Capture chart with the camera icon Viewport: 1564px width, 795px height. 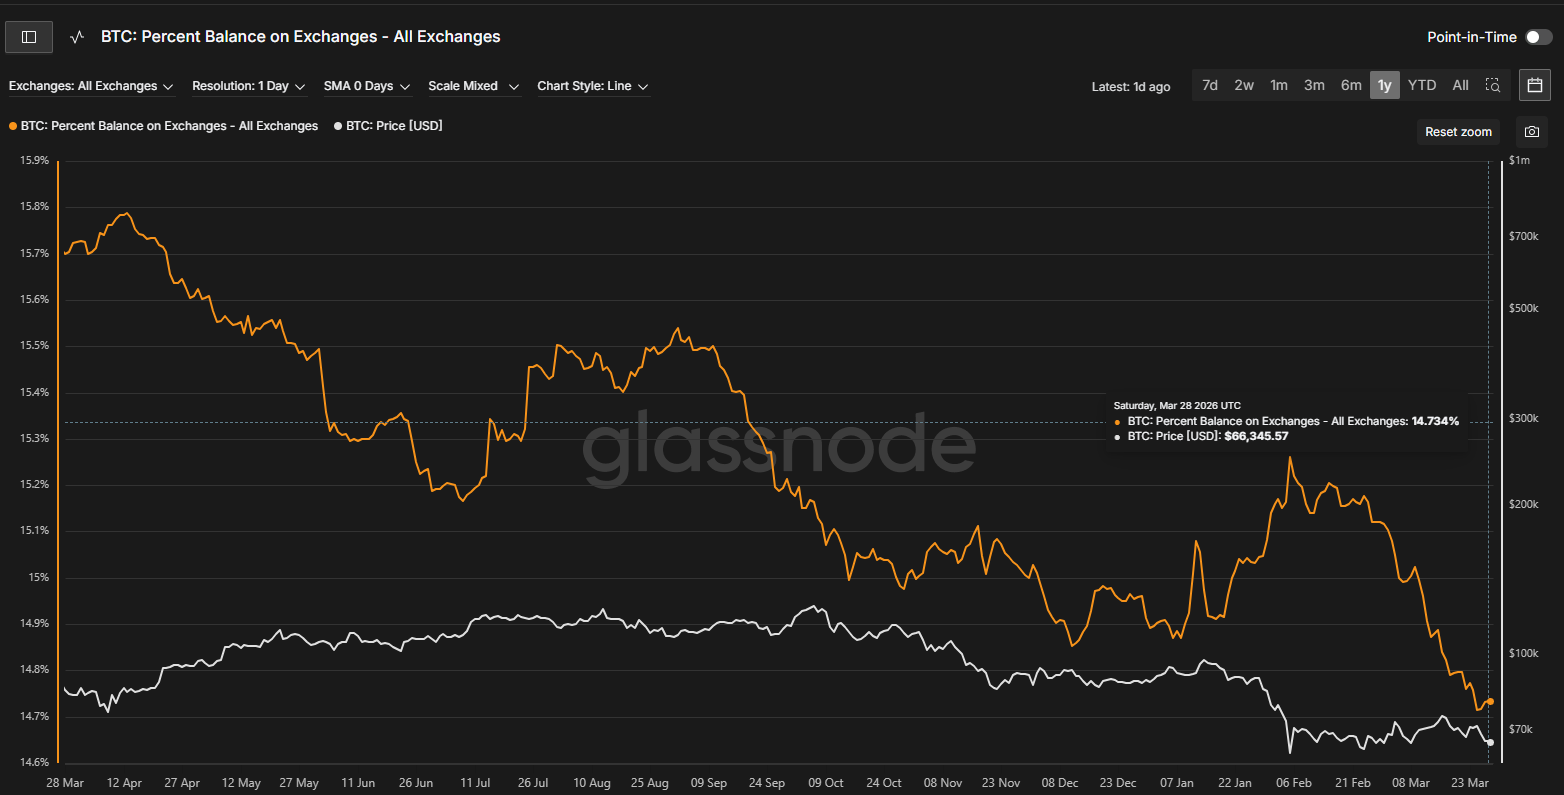click(1531, 132)
